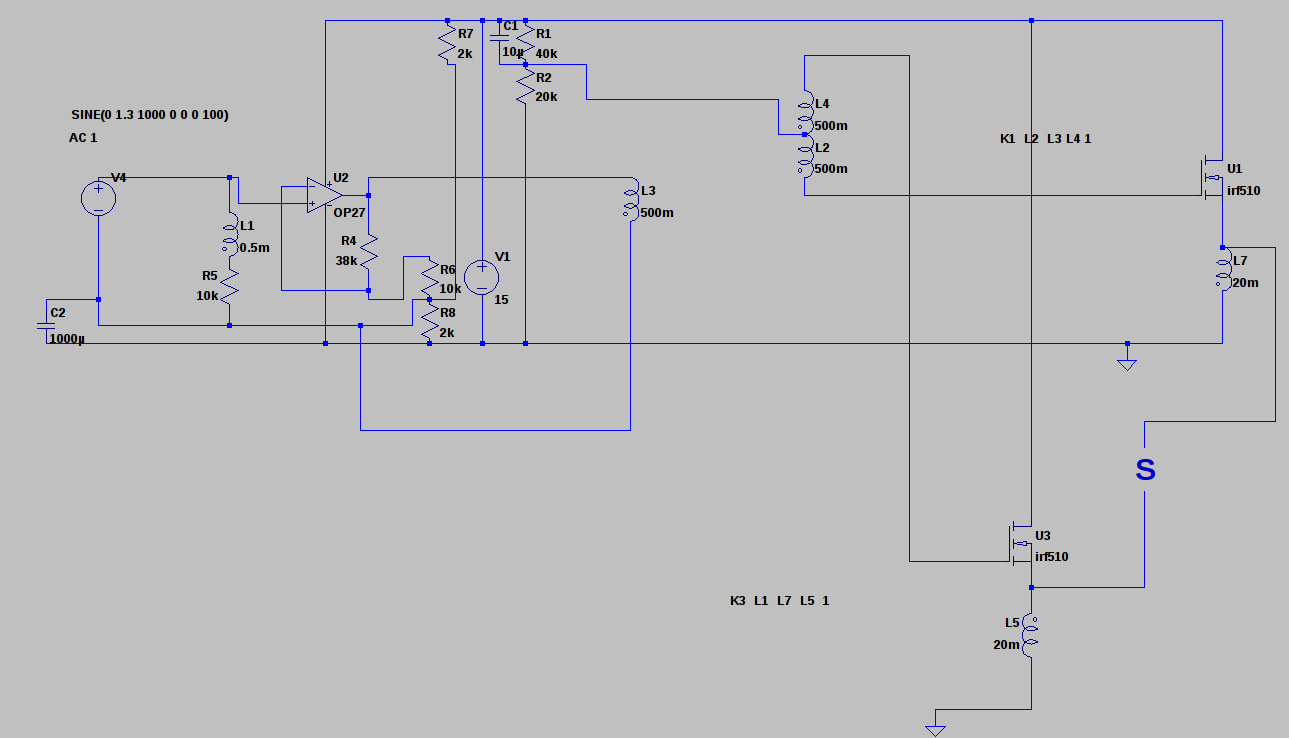The width and height of the screenshot is (1289, 738).
Task: Click the L1 inductor symbol
Action: coord(231,236)
